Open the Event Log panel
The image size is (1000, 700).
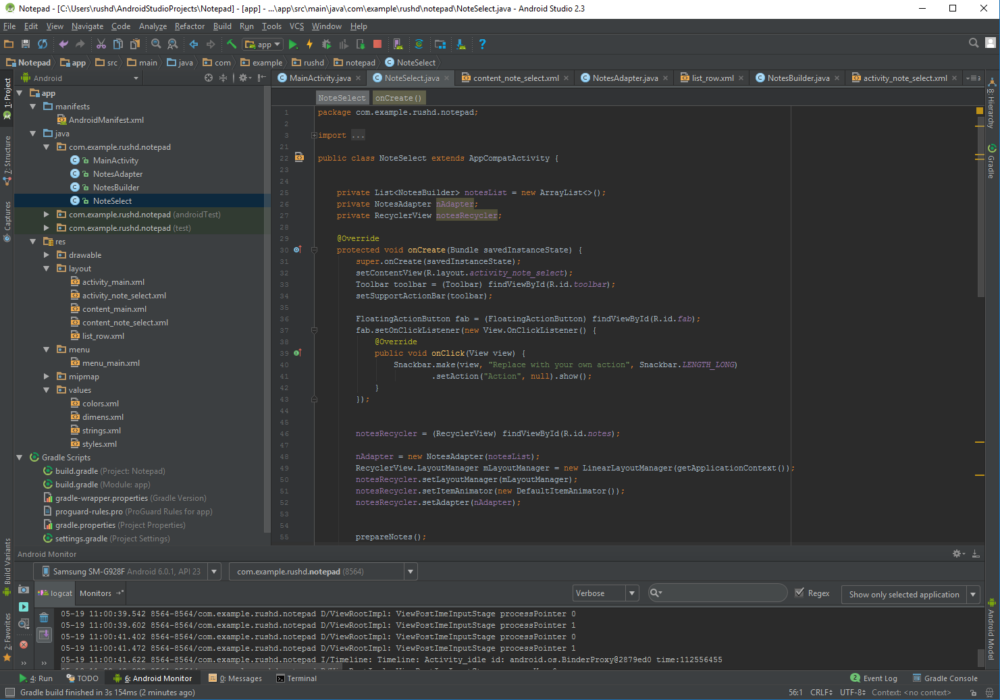click(x=873, y=678)
